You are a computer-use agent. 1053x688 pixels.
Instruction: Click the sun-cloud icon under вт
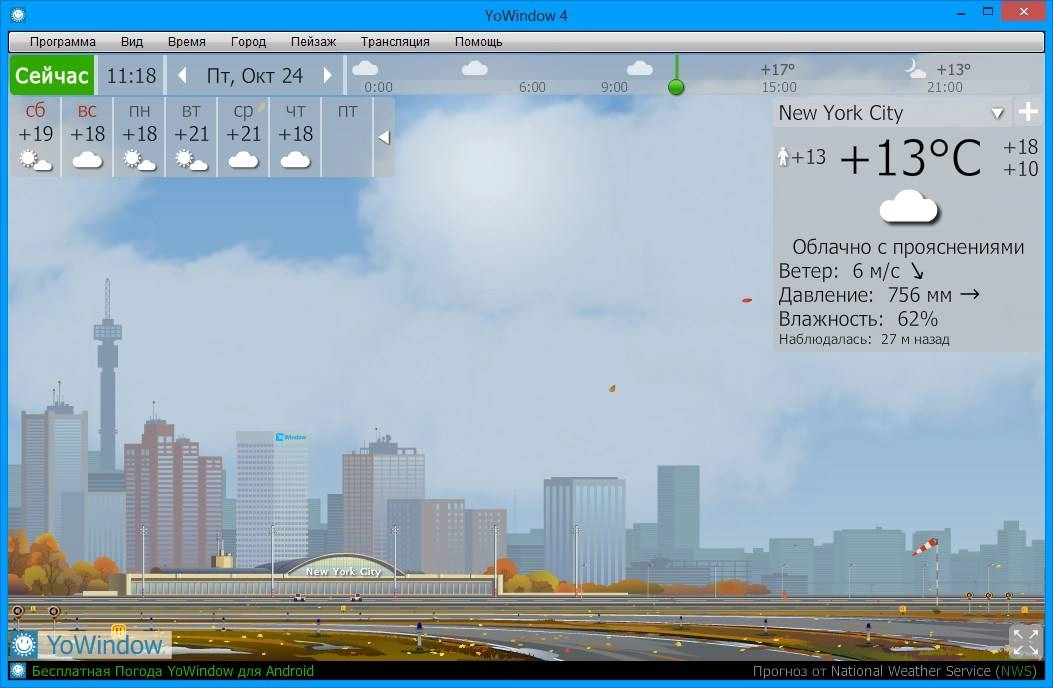pyautogui.click(x=191, y=161)
